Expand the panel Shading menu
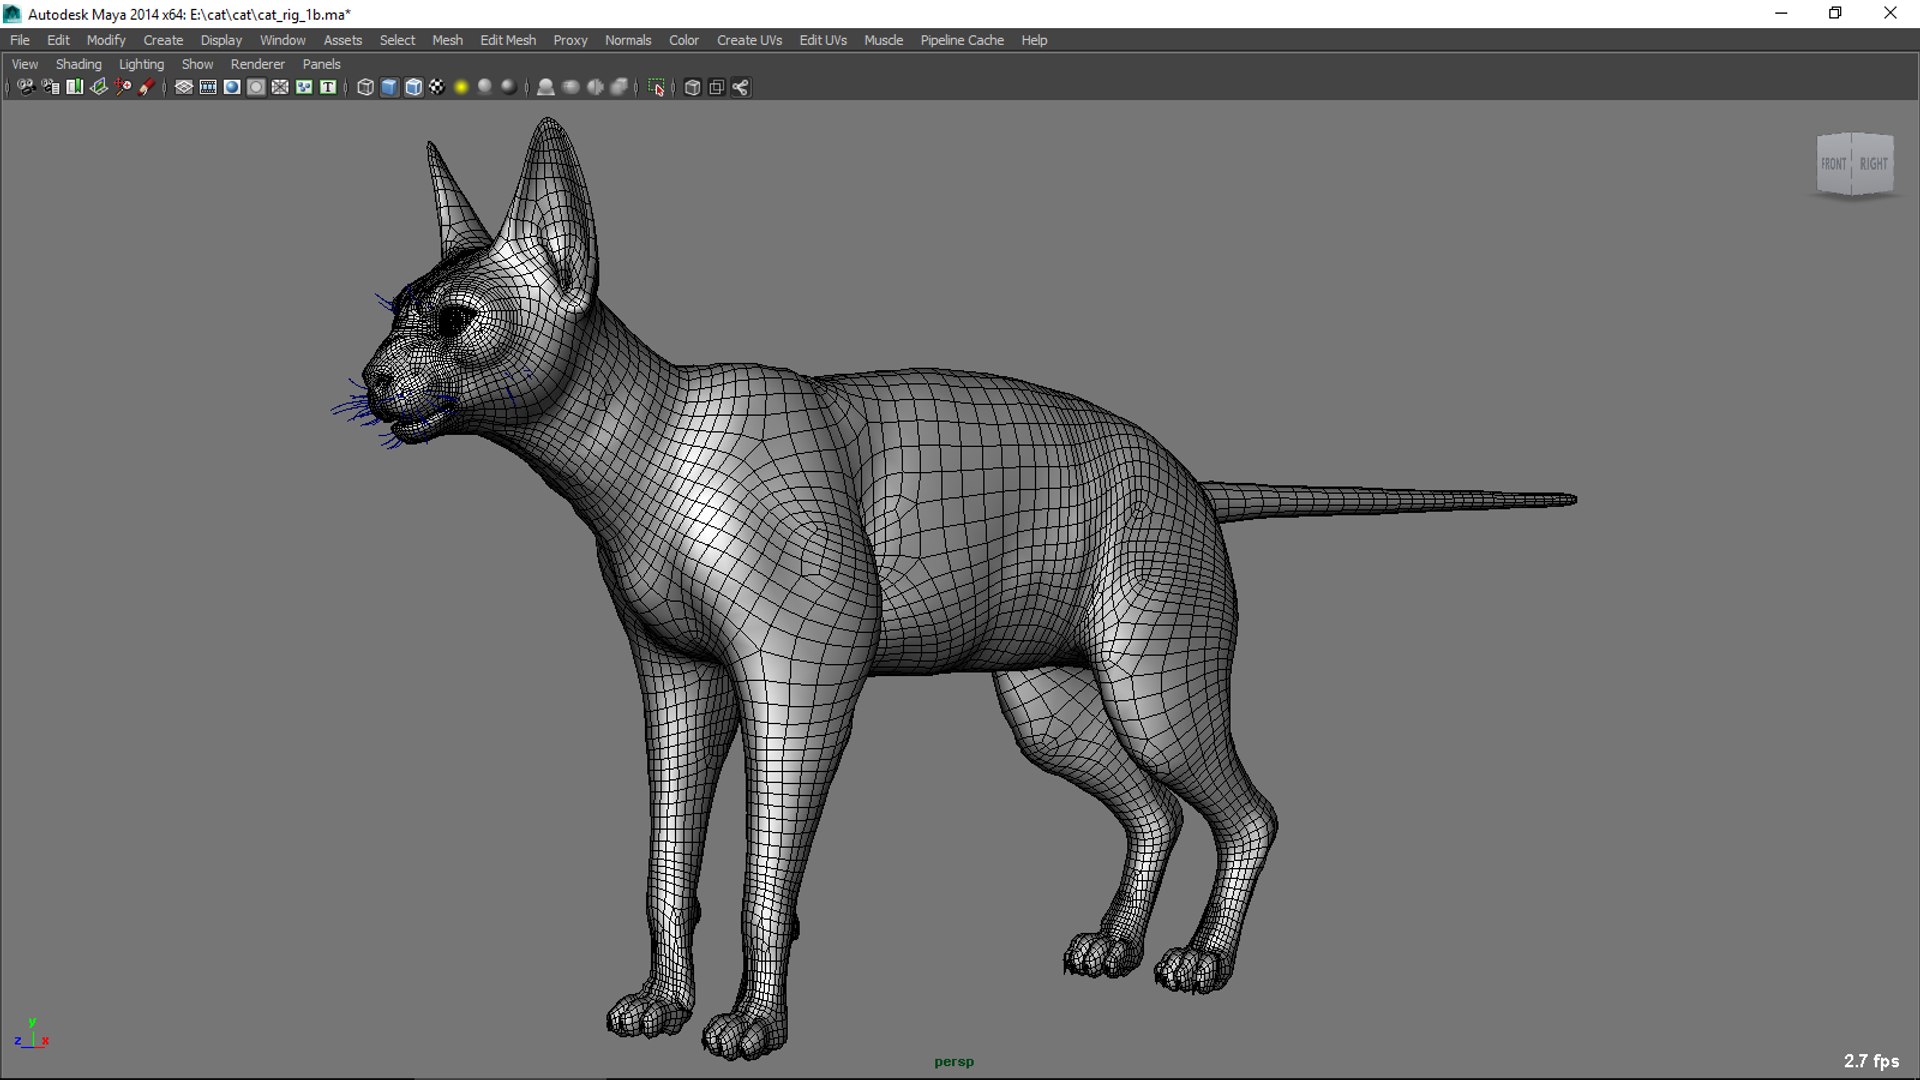Viewport: 1920px width, 1080px height. pyautogui.click(x=78, y=64)
